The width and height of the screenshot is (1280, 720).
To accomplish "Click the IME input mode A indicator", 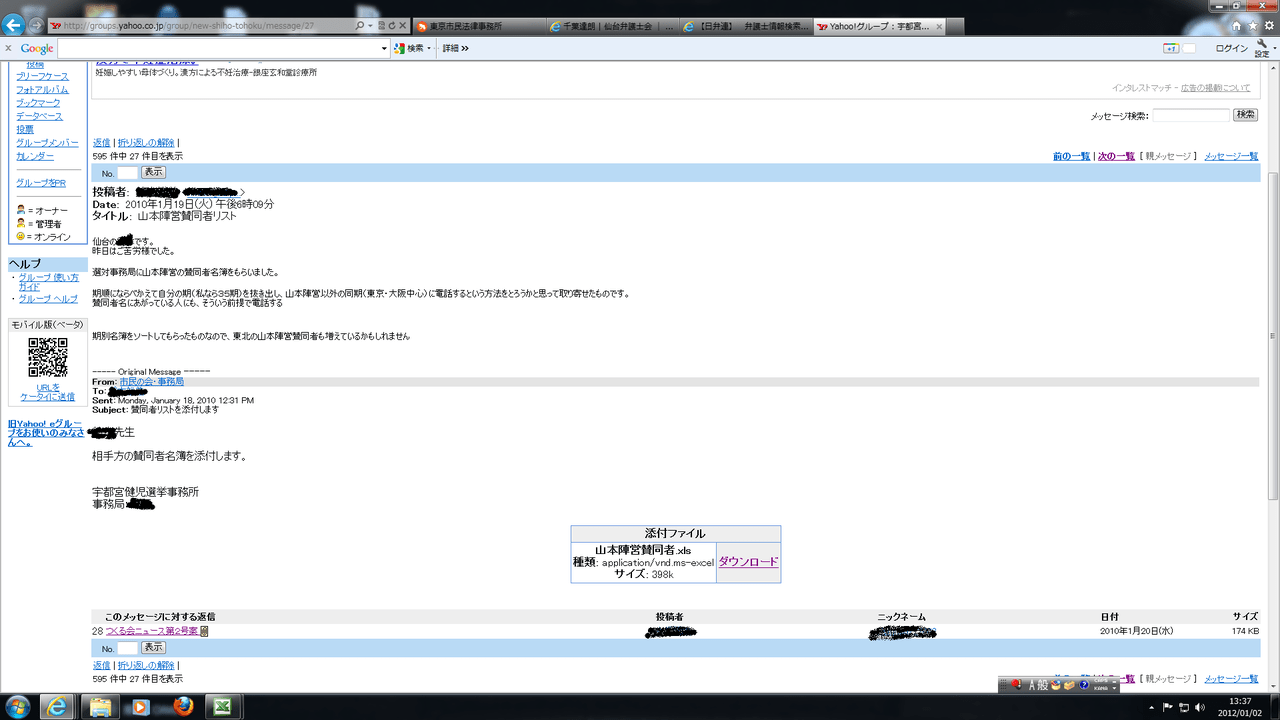I will click(x=1033, y=685).
